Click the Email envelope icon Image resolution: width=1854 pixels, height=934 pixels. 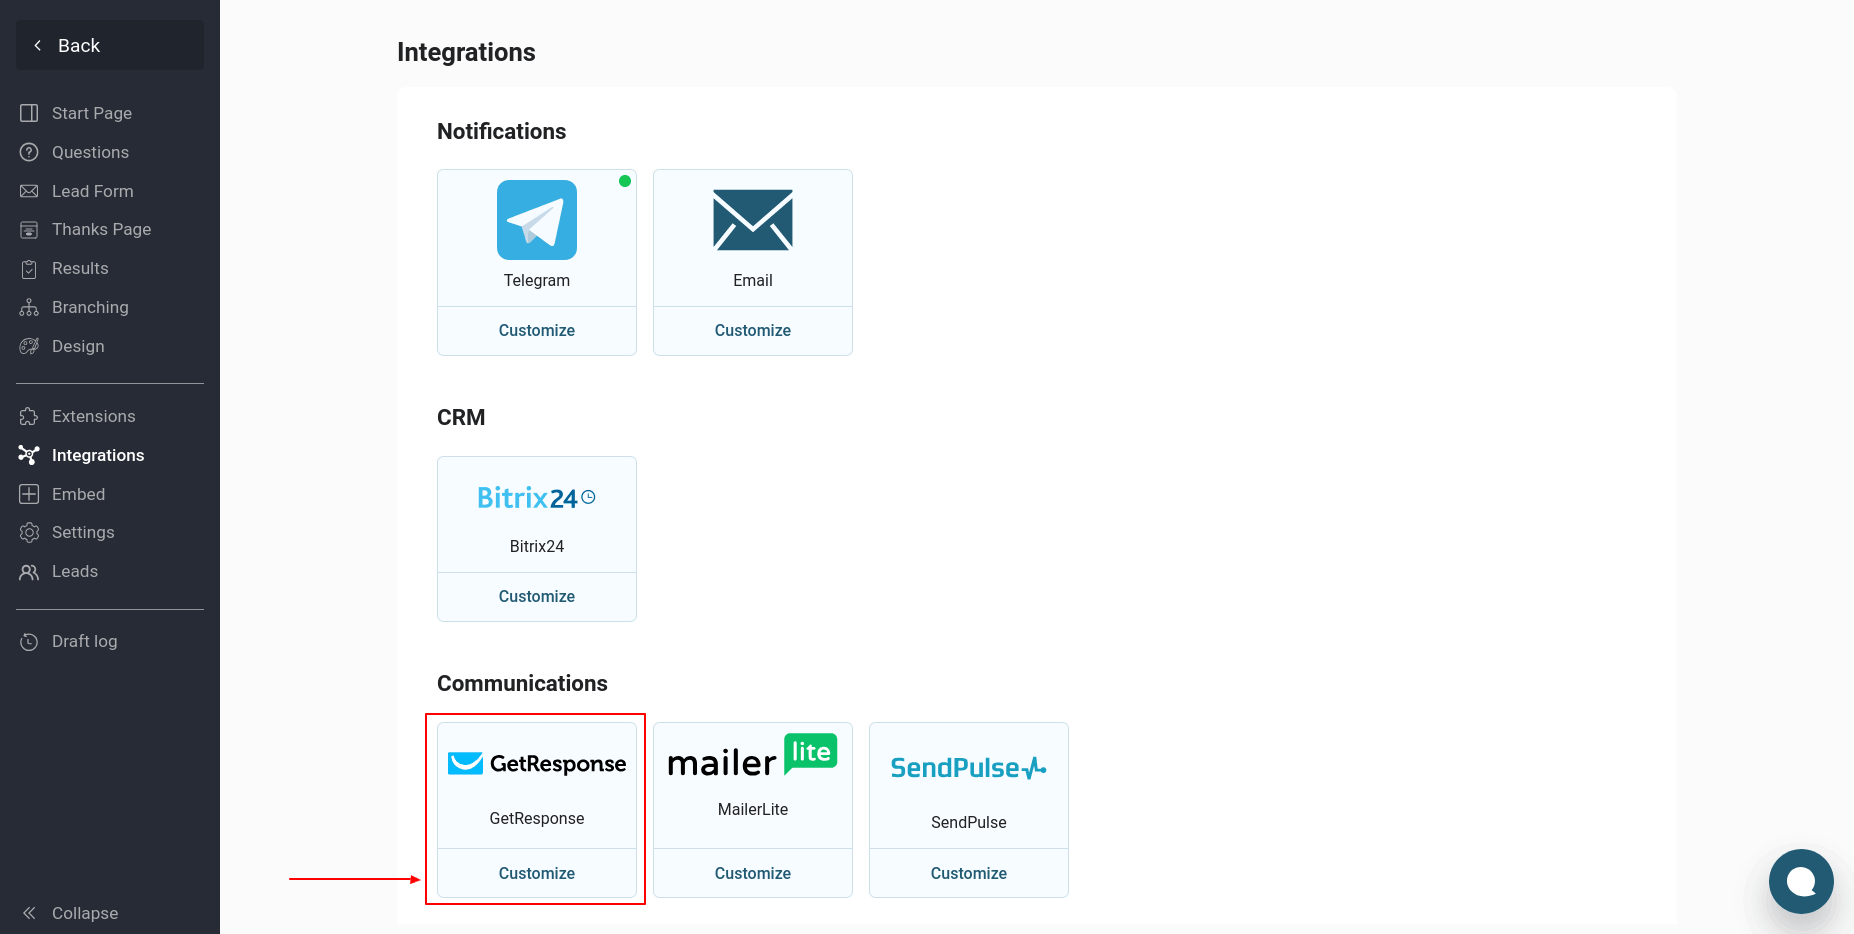(752, 220)
